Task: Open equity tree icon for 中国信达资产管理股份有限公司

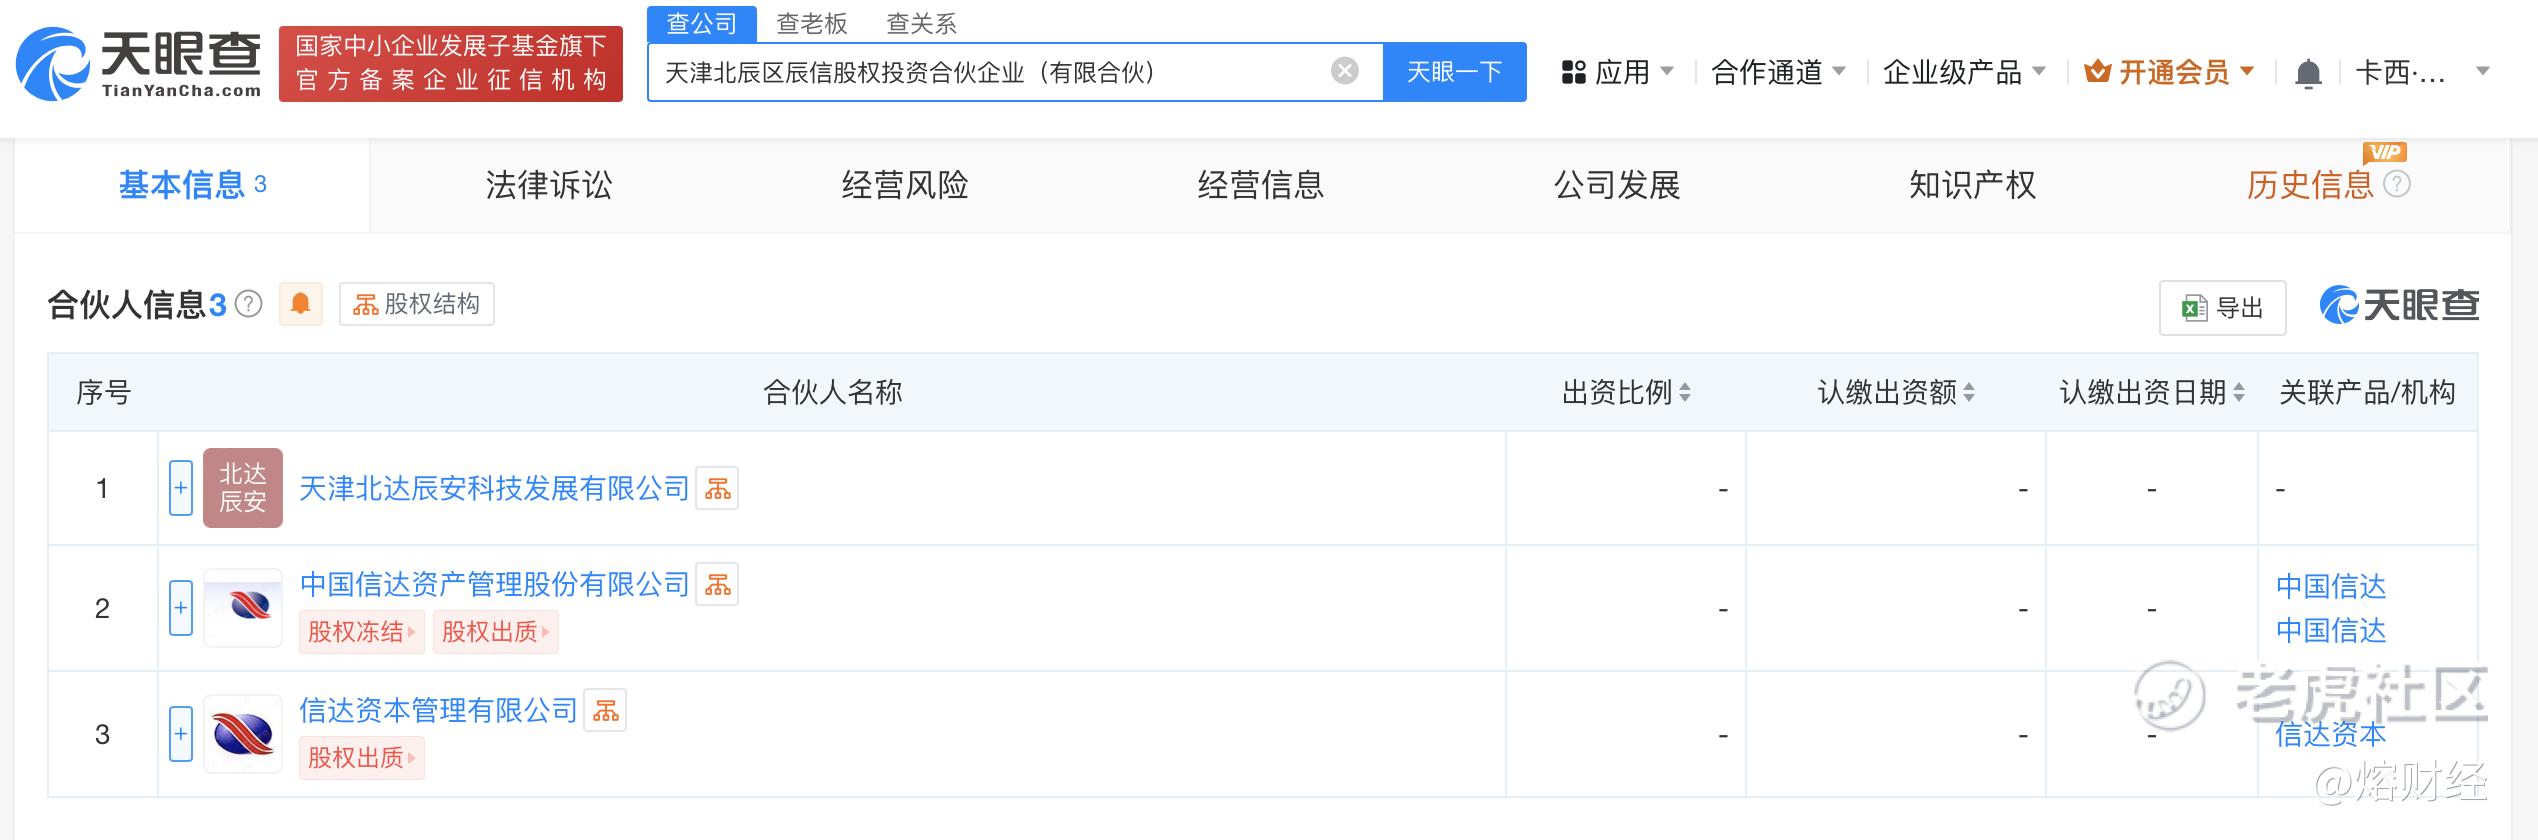Action: [x=717, y=585]
